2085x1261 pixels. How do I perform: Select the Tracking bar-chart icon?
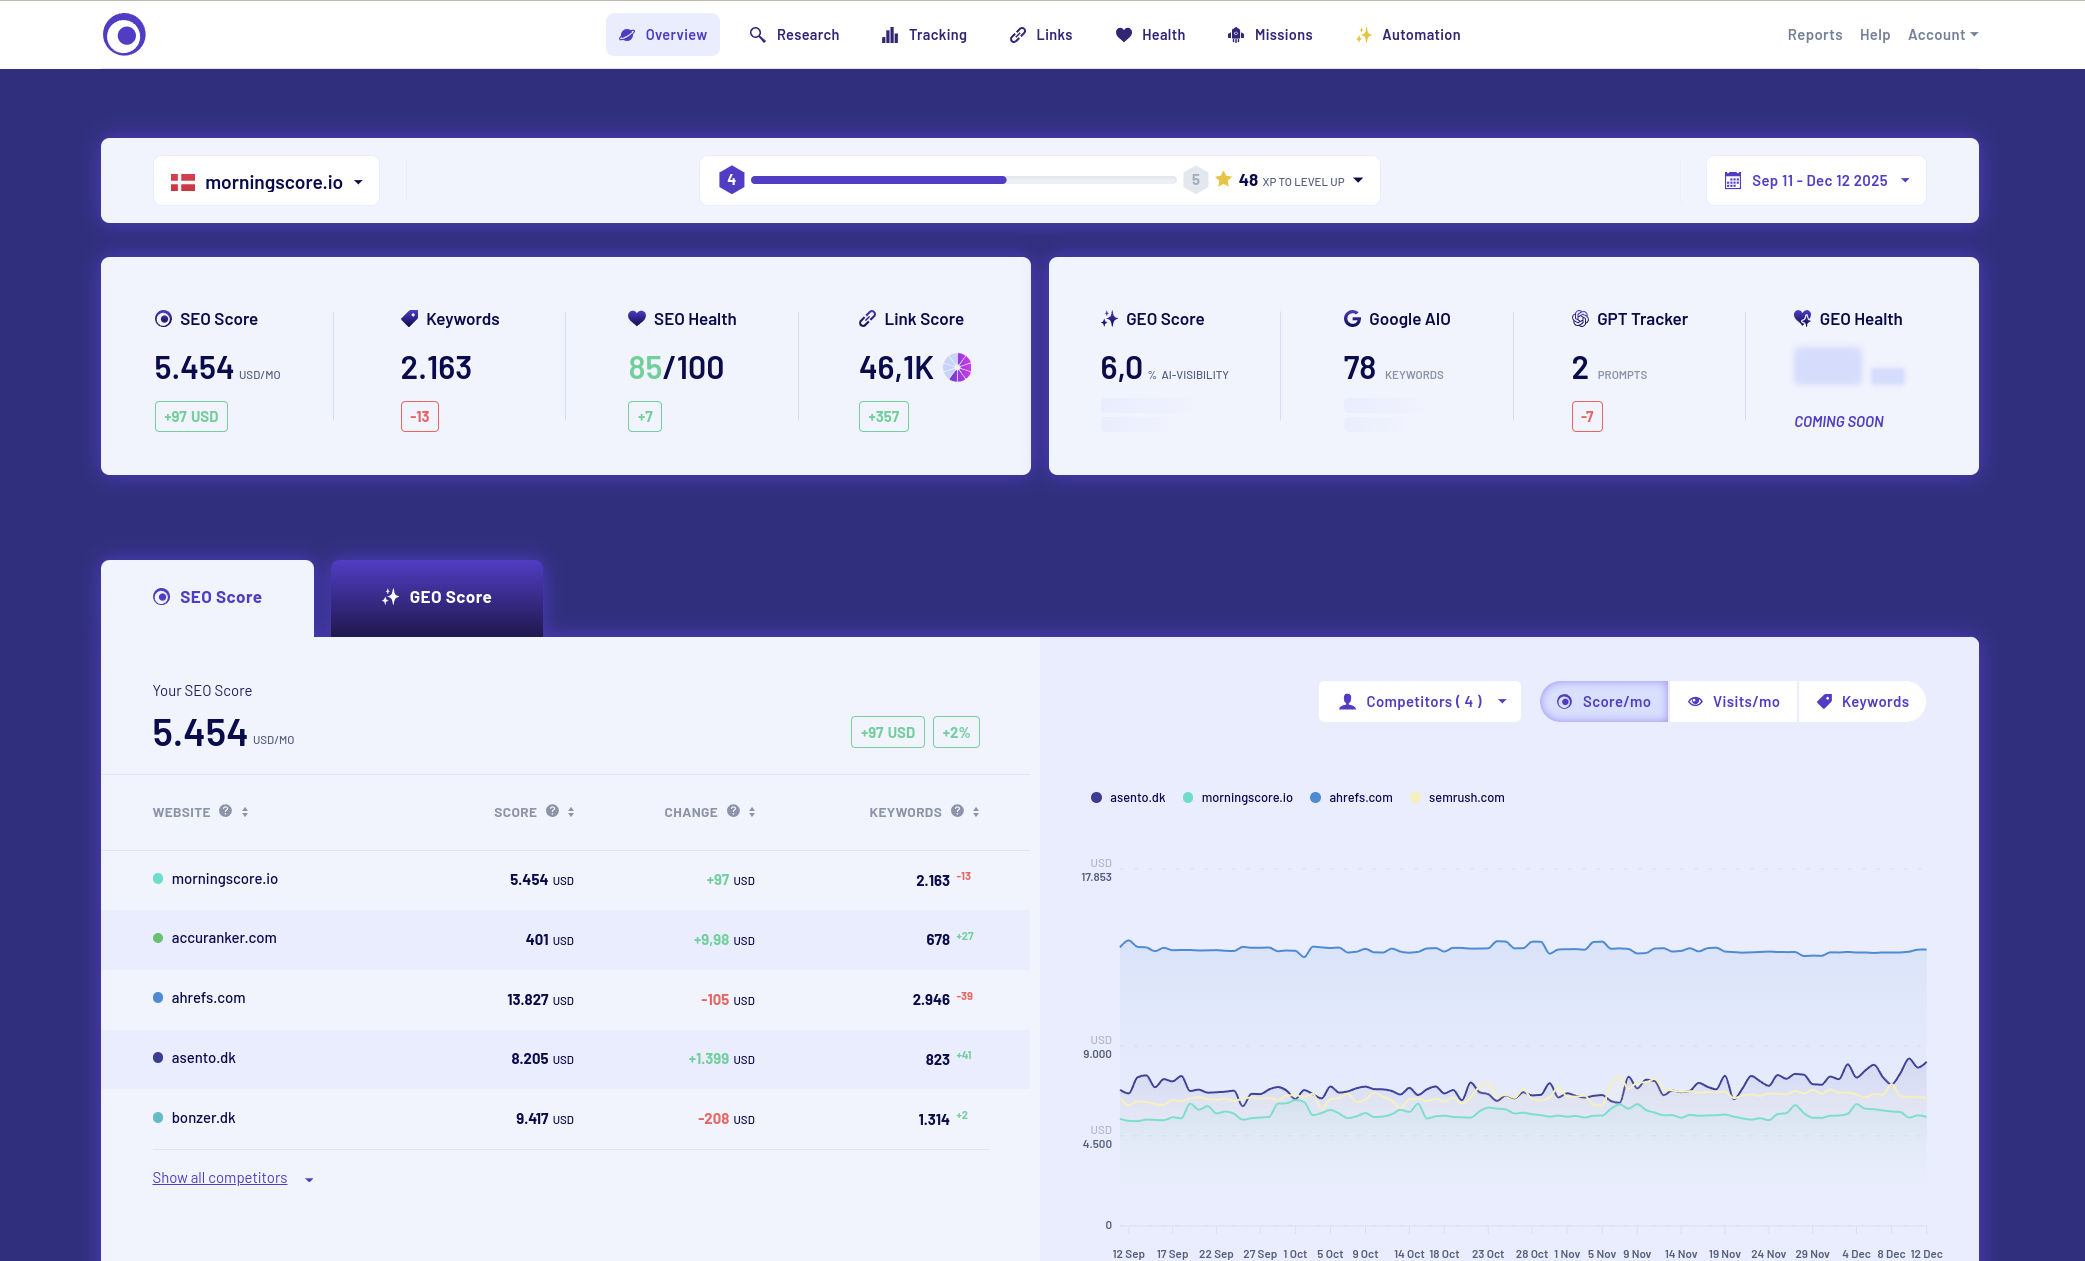pos(890,34)
